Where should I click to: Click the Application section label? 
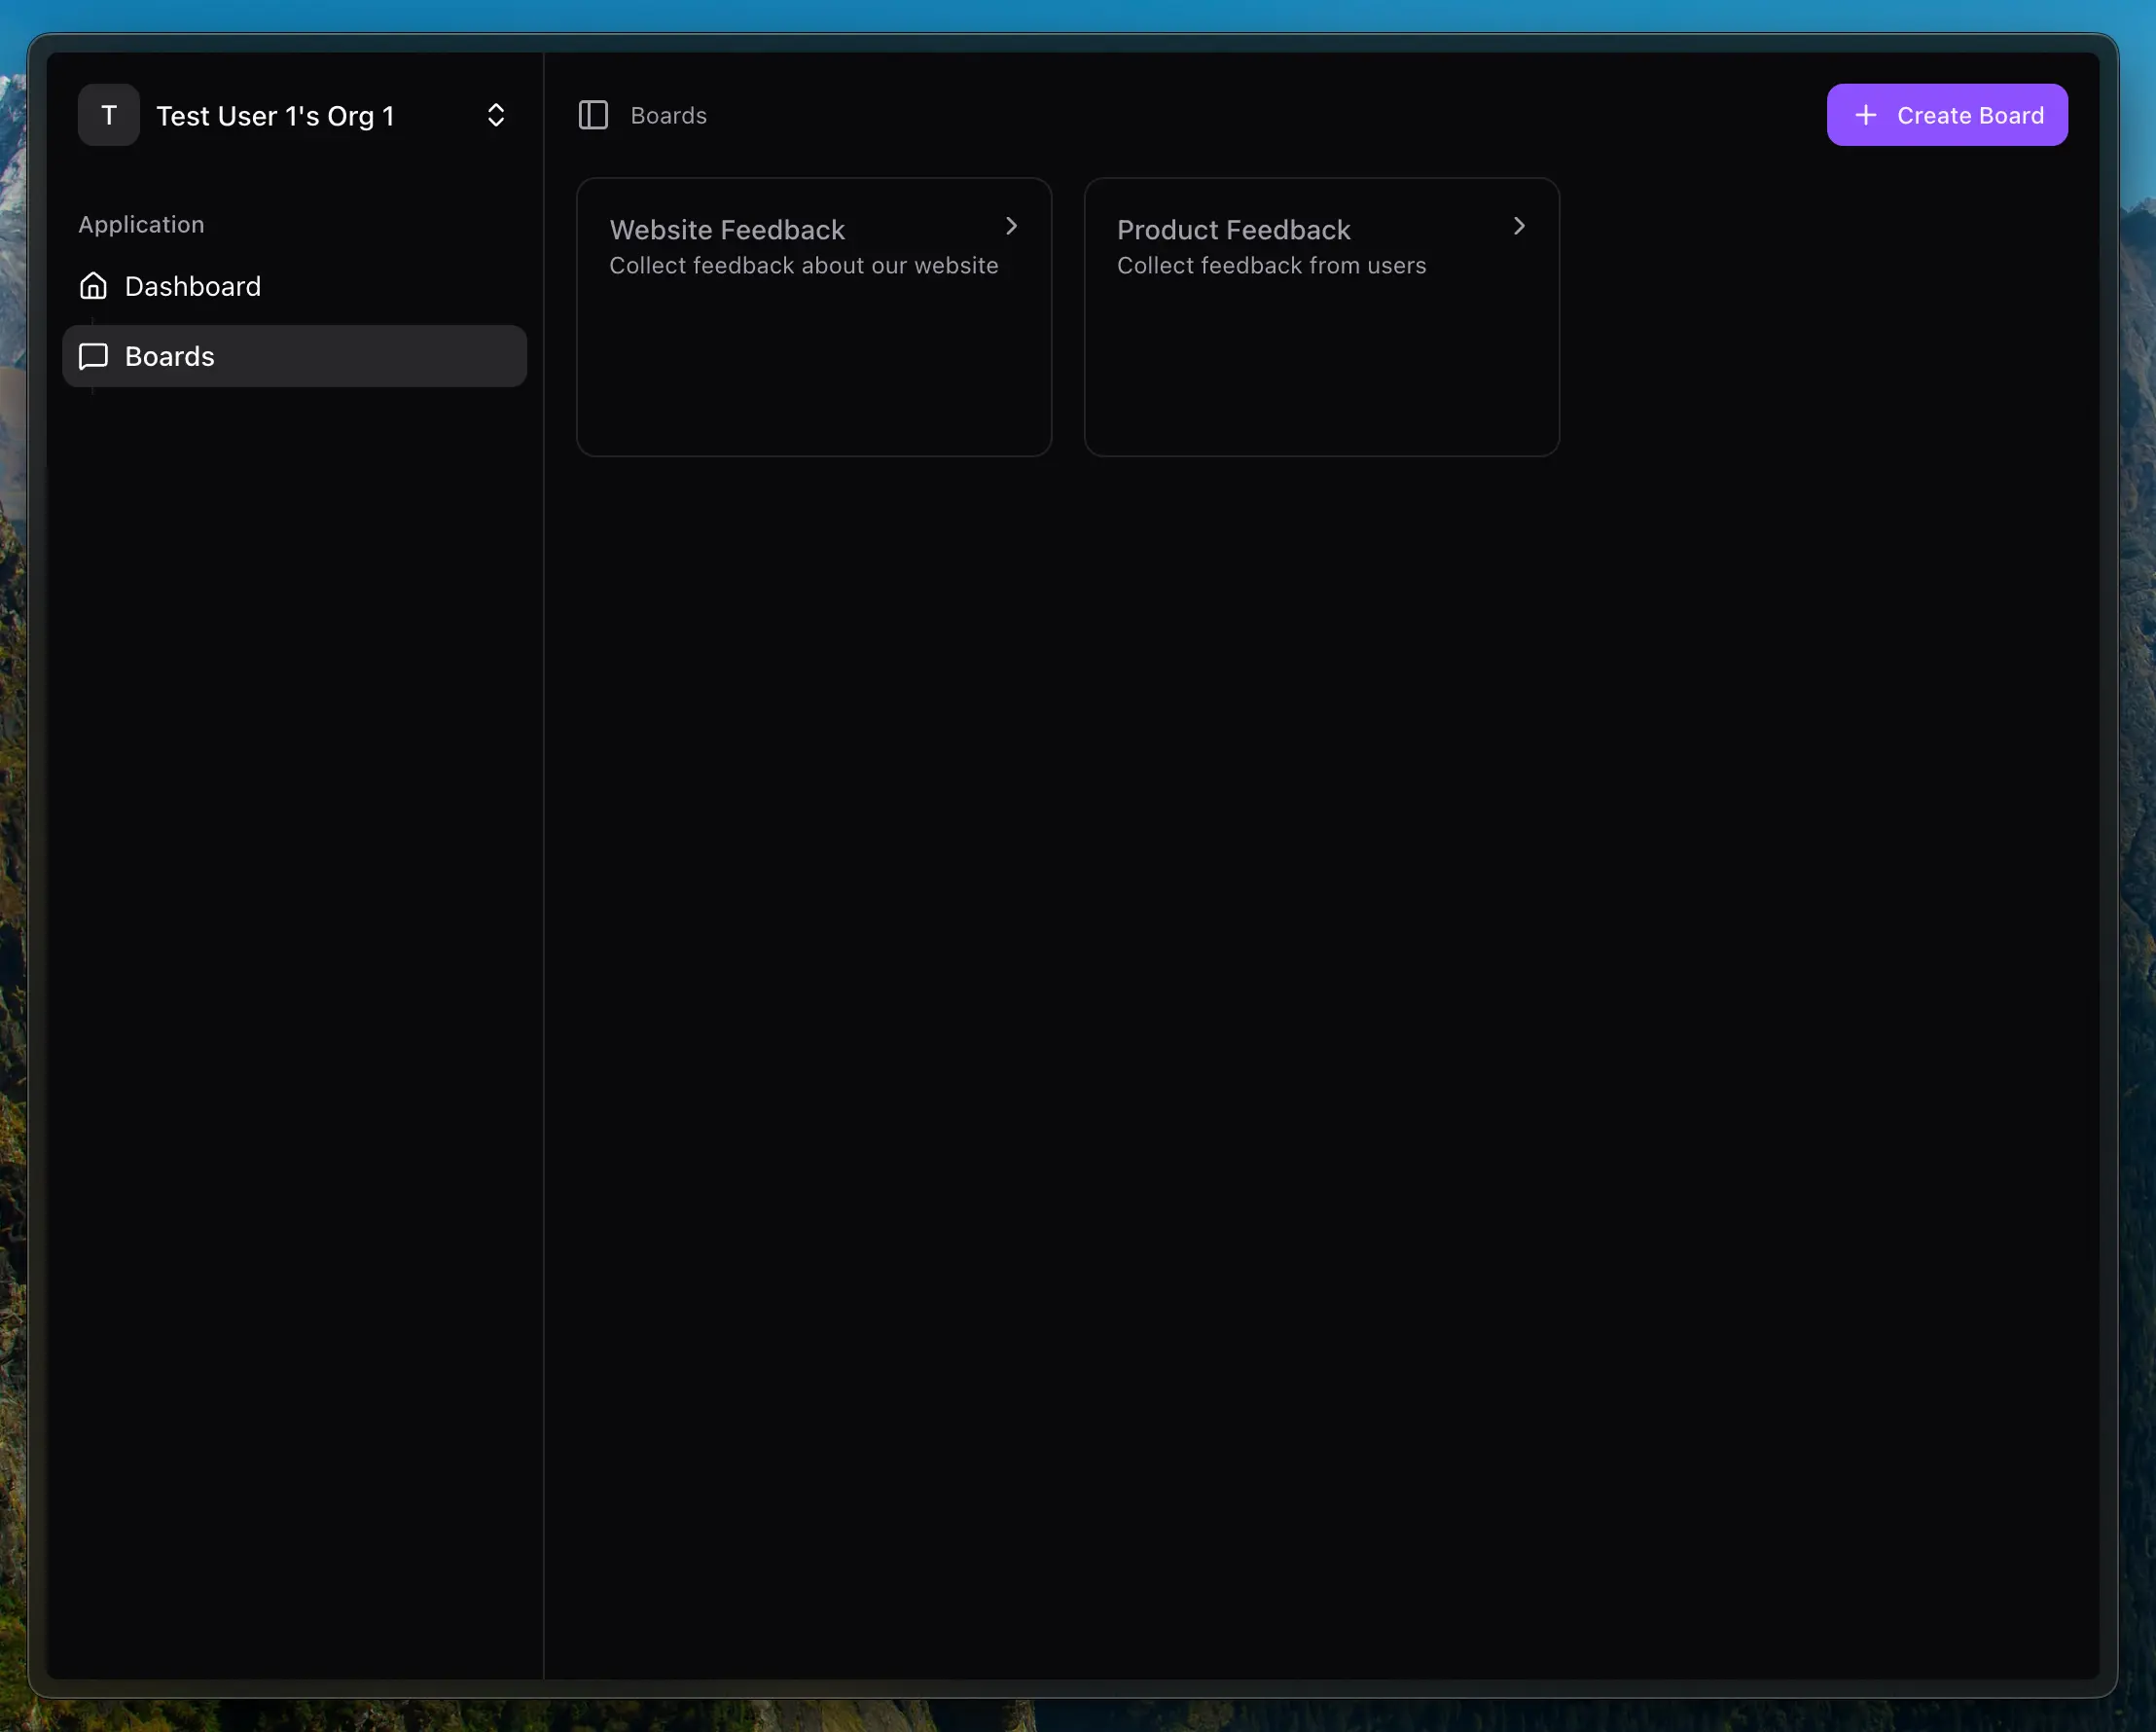point(141,224)
